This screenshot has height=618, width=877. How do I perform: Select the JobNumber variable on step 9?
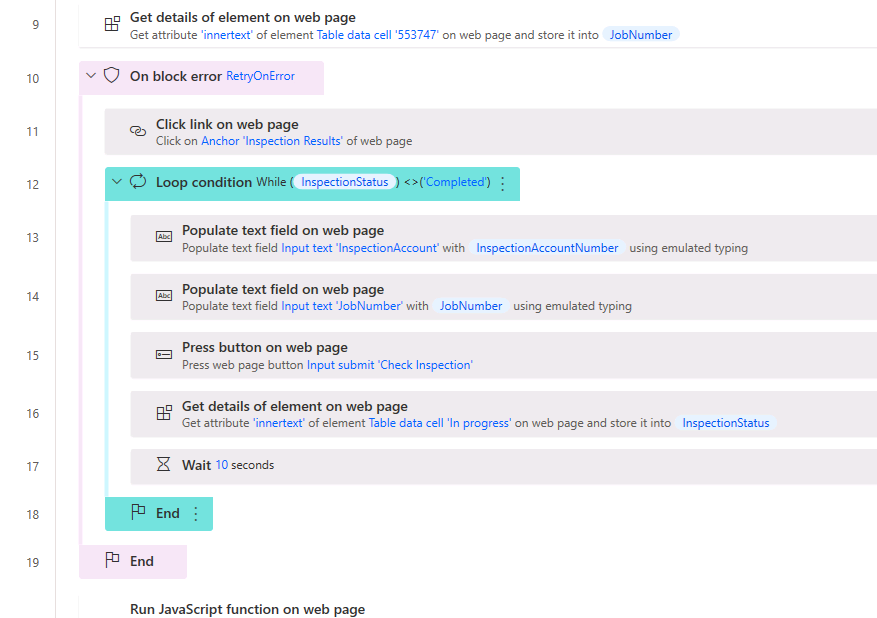640,35
